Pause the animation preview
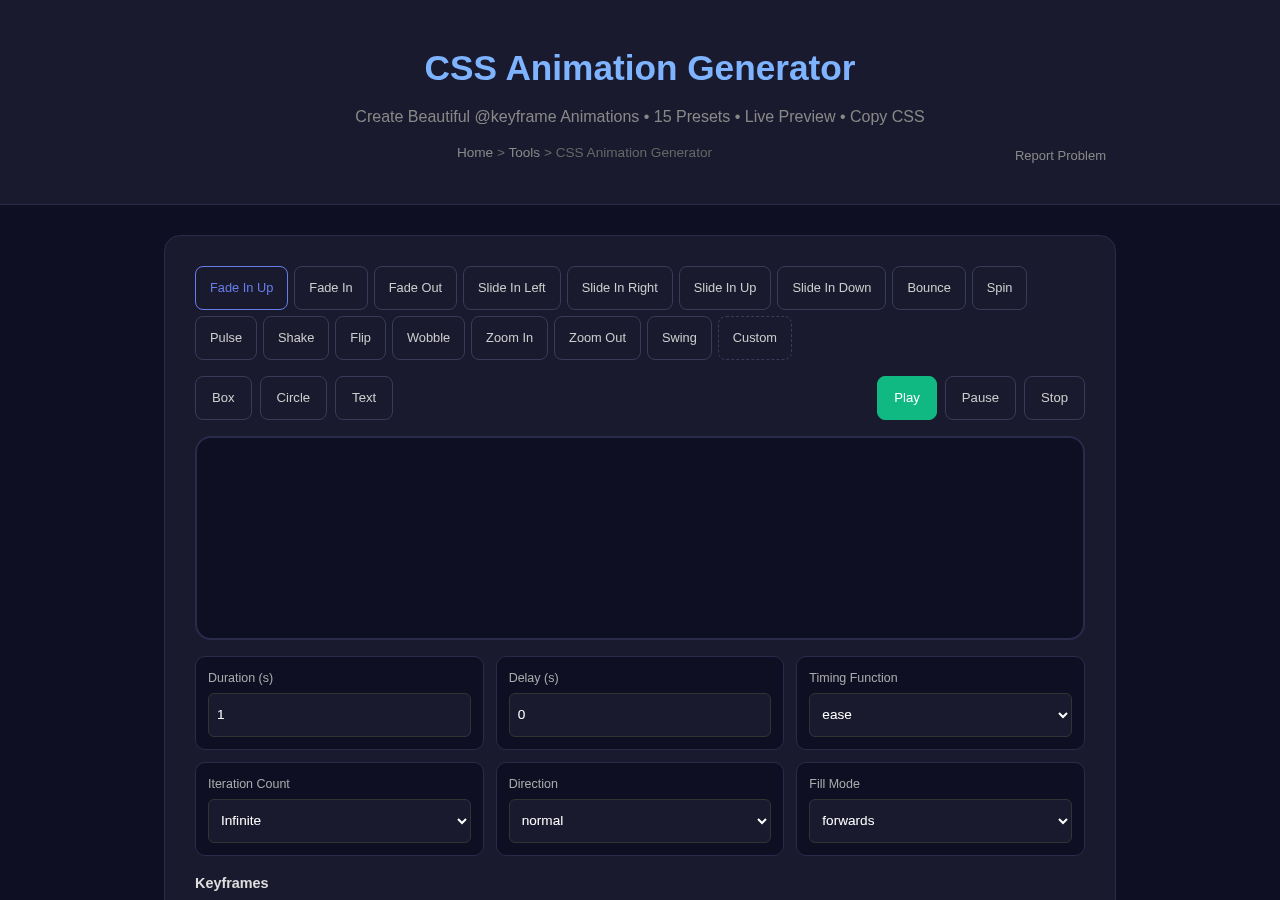This screenshot has width=1280, height=900. tap(980, 398)
